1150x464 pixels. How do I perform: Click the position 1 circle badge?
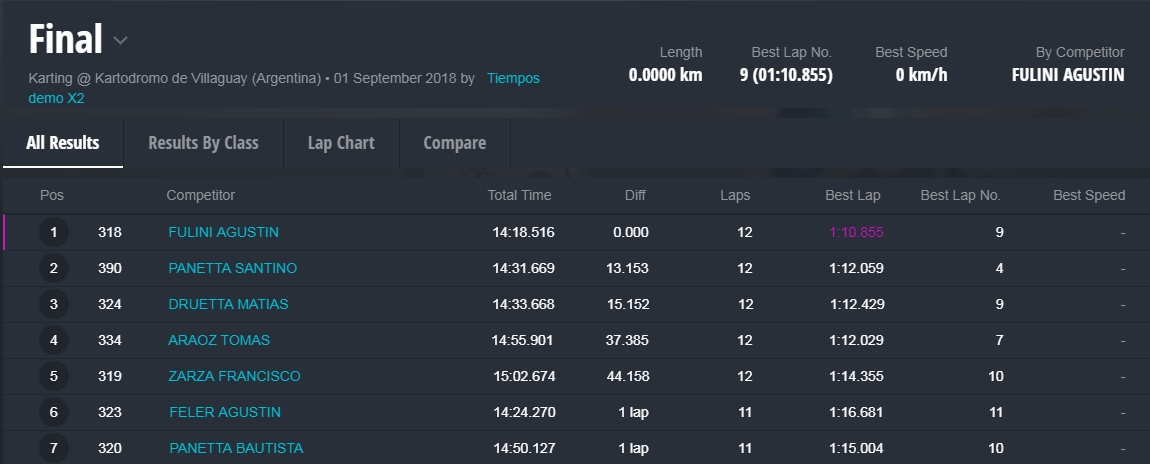click(x=53, y=233)
